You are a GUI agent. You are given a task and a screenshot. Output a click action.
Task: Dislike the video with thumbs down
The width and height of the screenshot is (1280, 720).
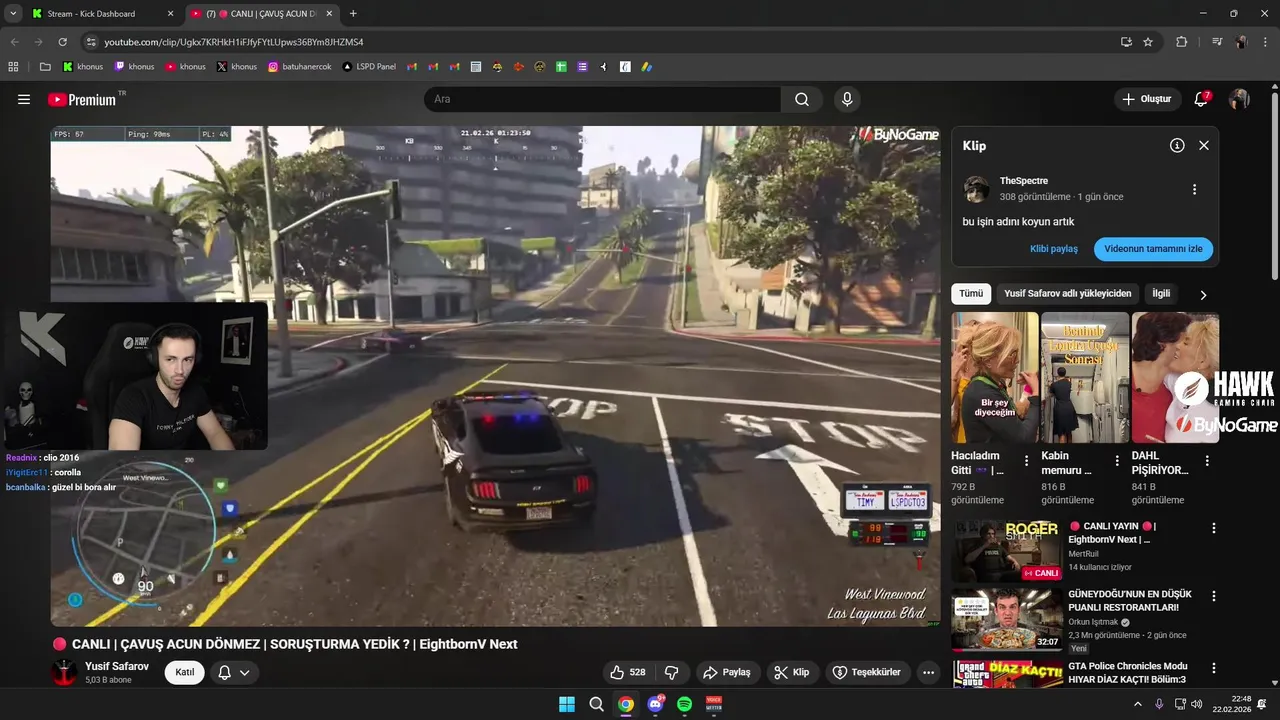672,672
